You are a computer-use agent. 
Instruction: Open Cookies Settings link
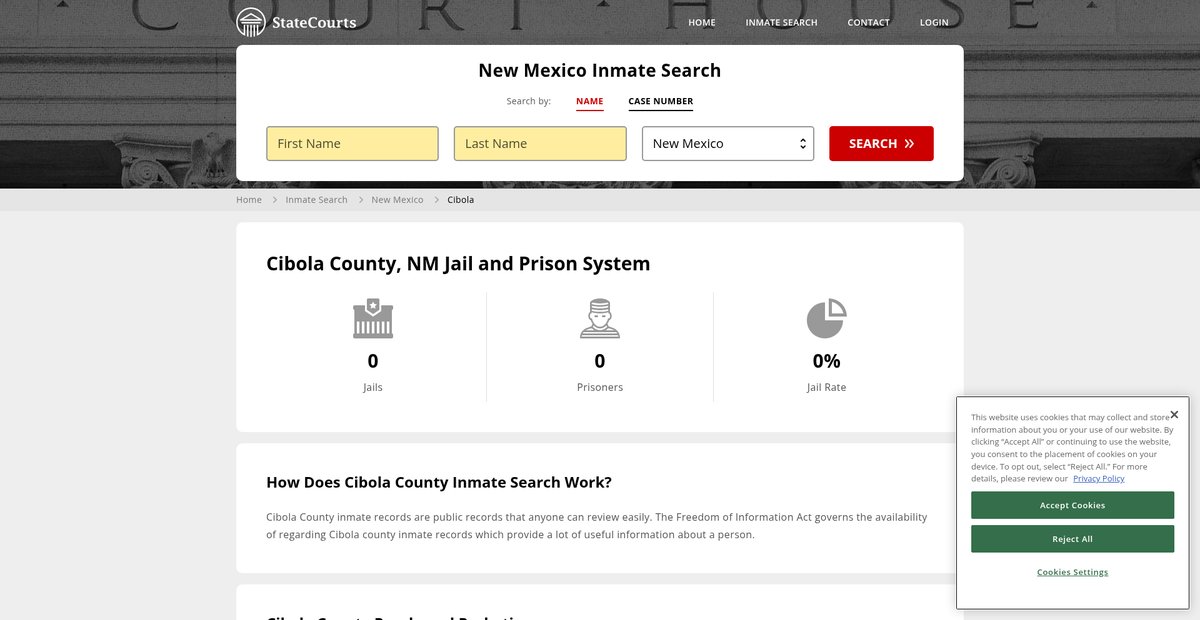[x=1072, y=572]
